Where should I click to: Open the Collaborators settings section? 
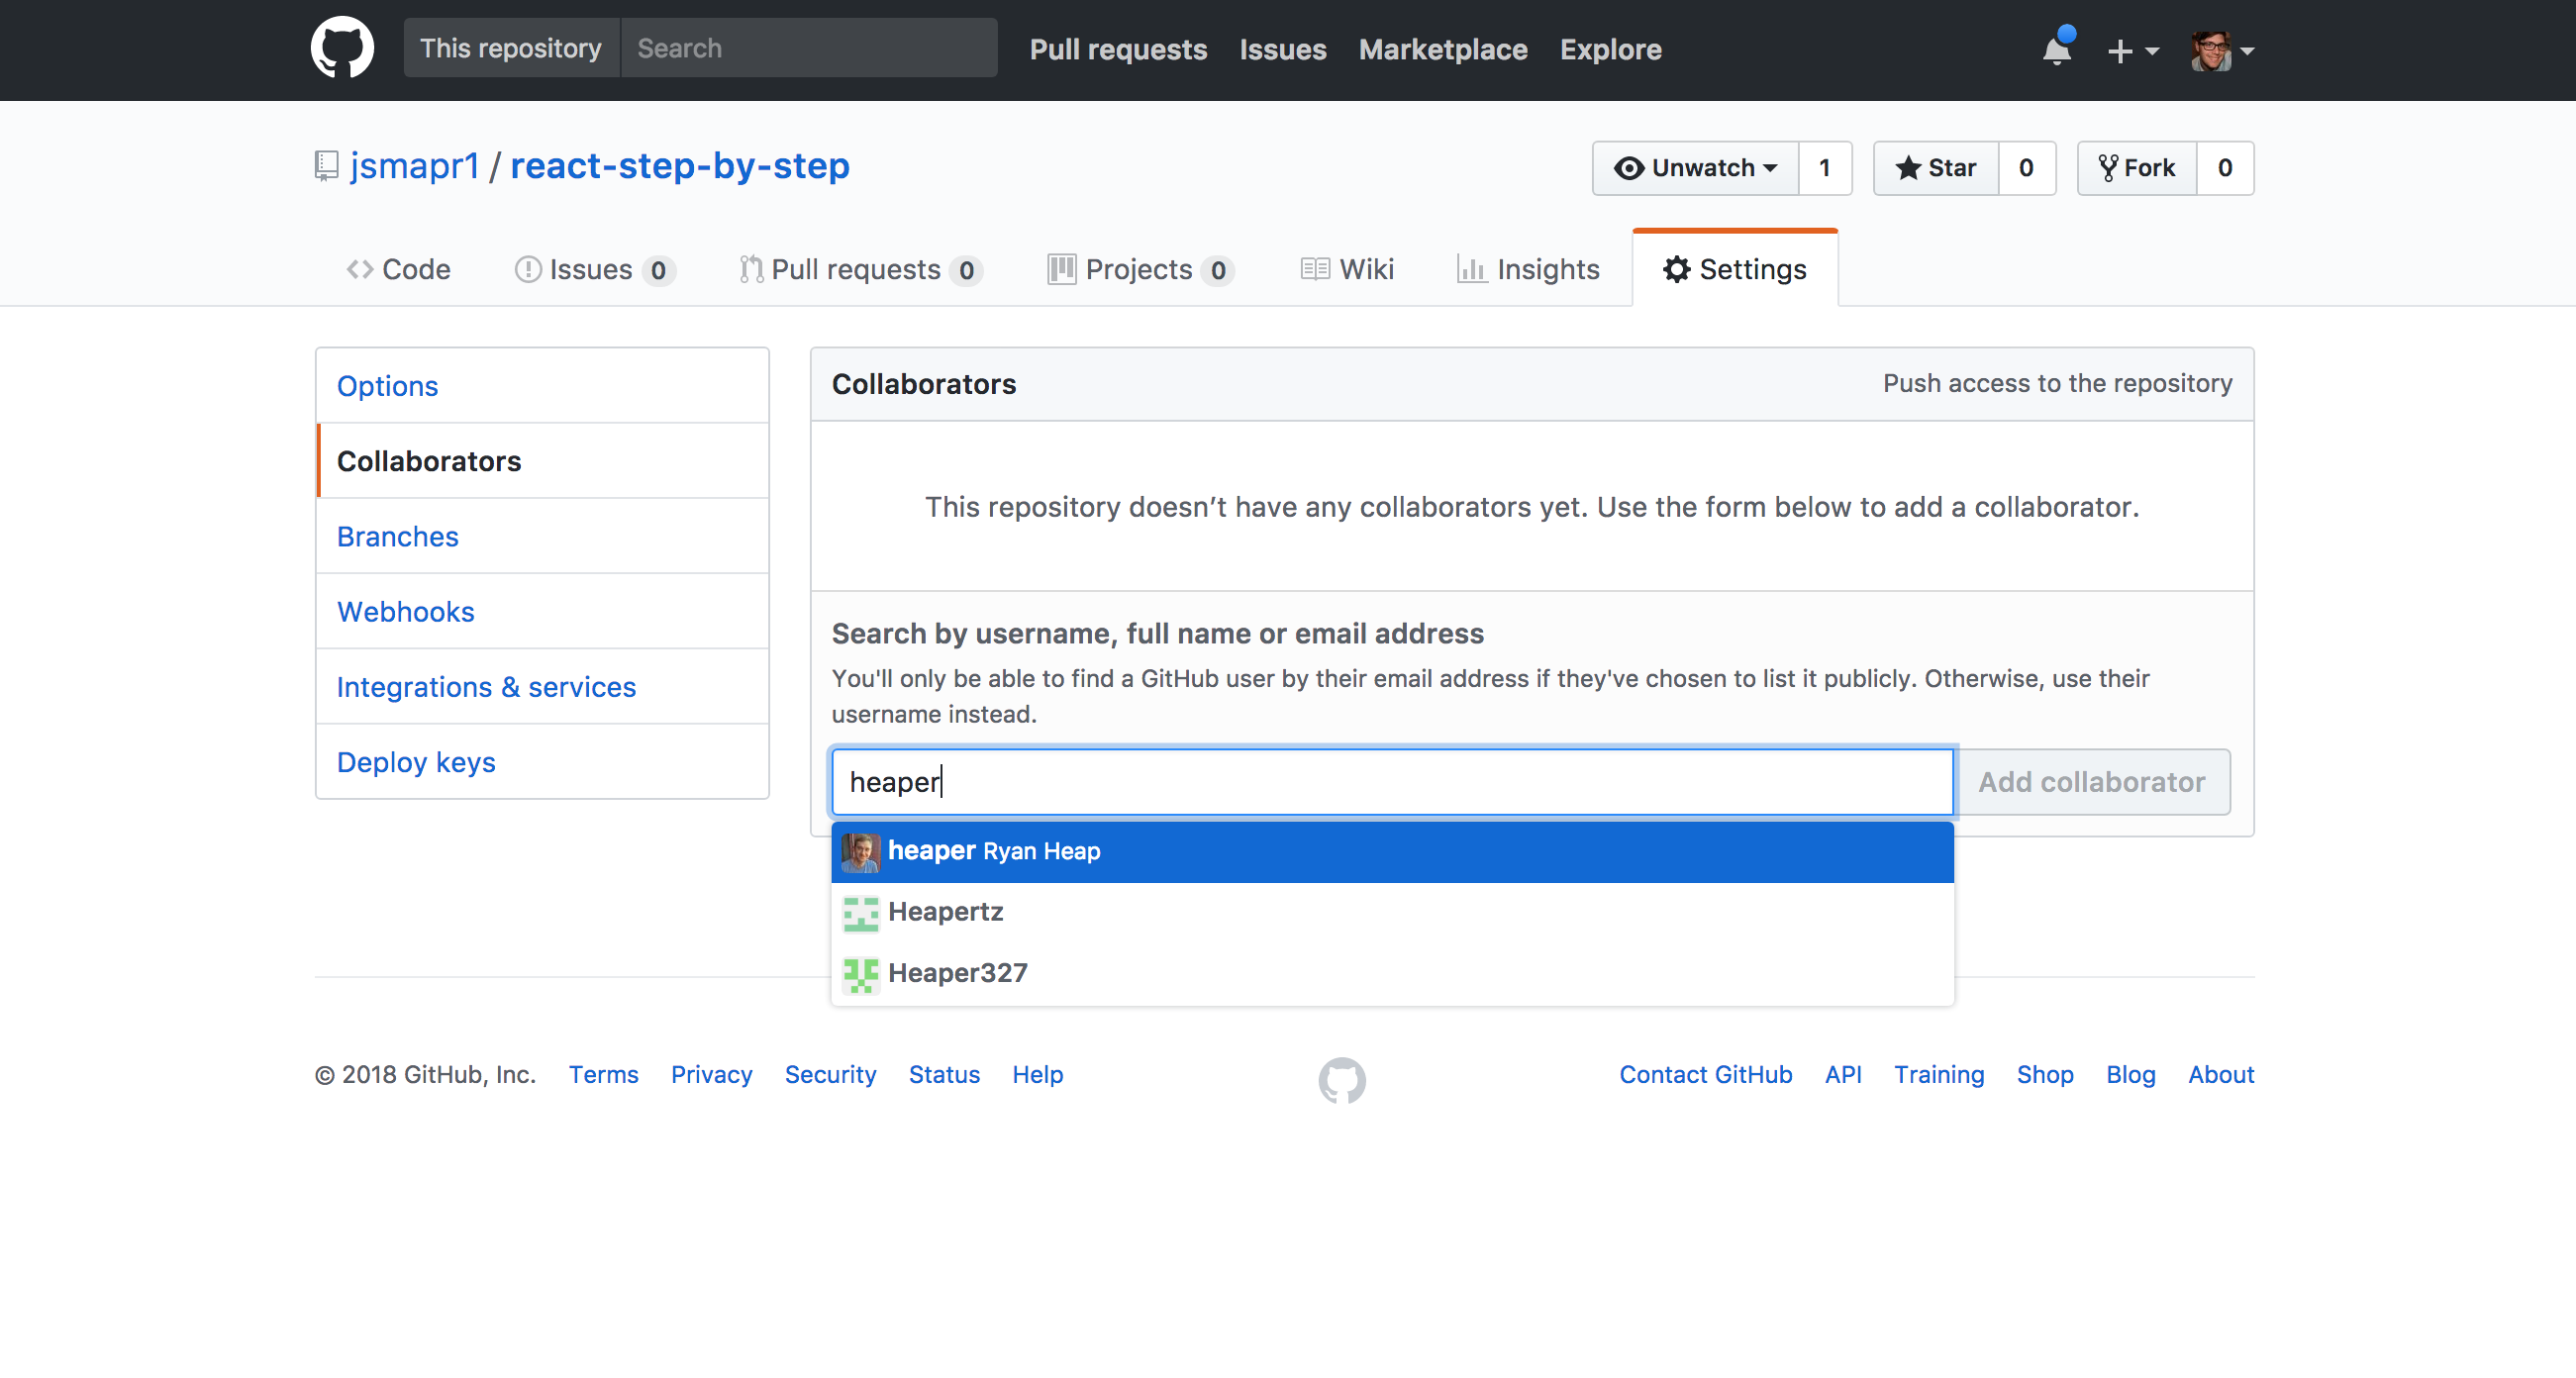(x=430, y=458)
